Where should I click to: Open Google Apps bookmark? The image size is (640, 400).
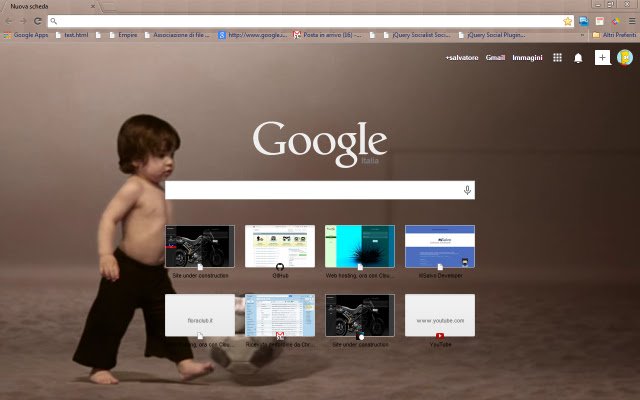[26, 35]
